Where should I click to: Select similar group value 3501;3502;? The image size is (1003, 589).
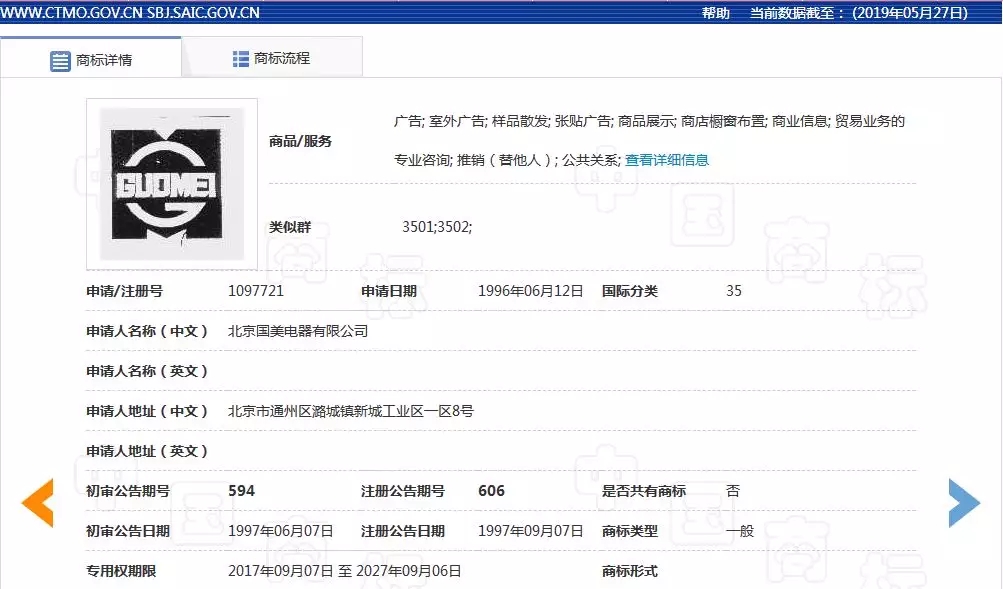(x=437, y=227)
